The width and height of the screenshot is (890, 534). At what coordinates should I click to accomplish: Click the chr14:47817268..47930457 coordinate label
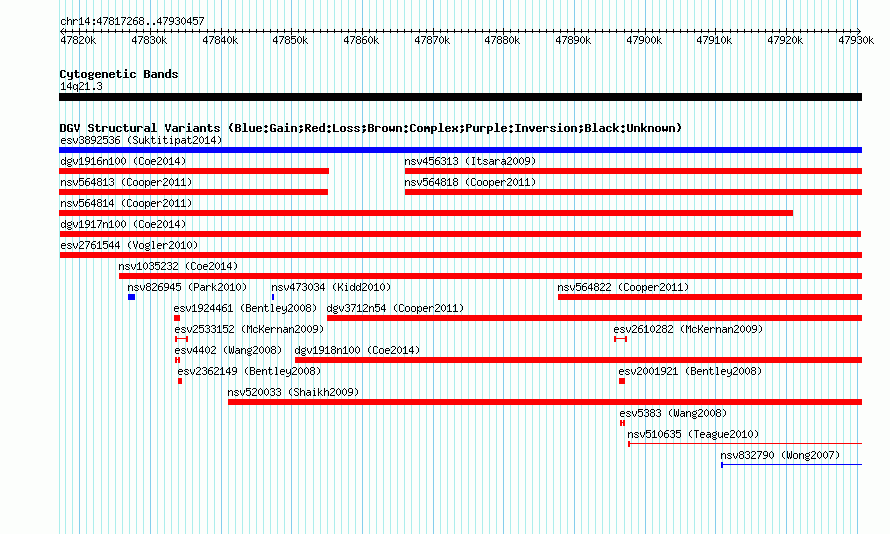pyautogui.click(x=132, y=21)
